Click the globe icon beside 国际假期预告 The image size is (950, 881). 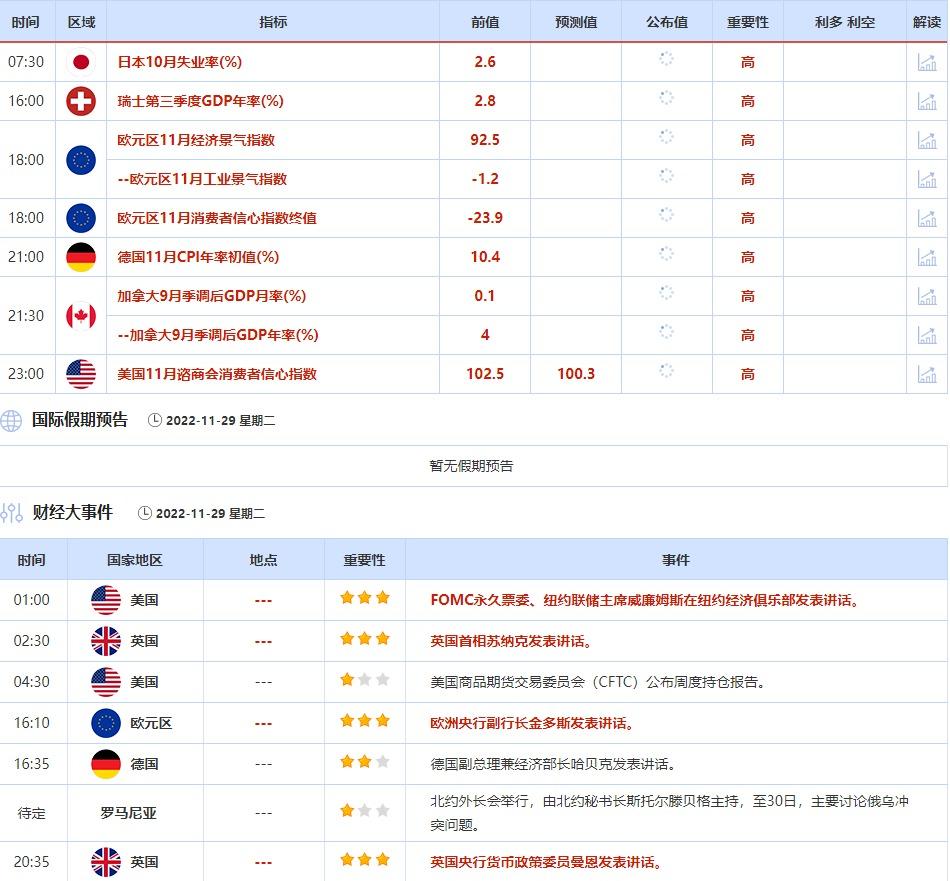point(12,421)
